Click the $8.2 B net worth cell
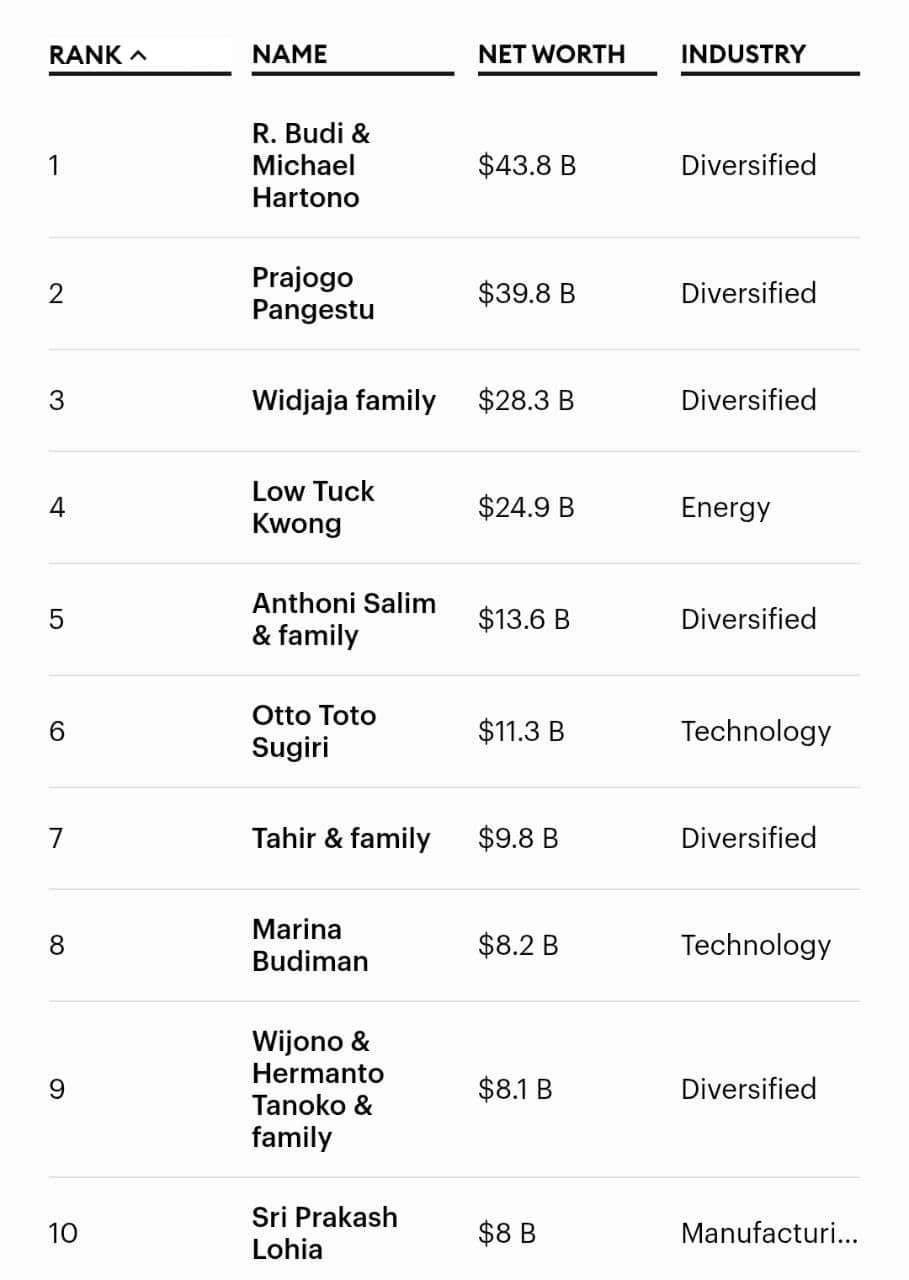Screen dimensions: 909x1280 [x=518, y=946]
